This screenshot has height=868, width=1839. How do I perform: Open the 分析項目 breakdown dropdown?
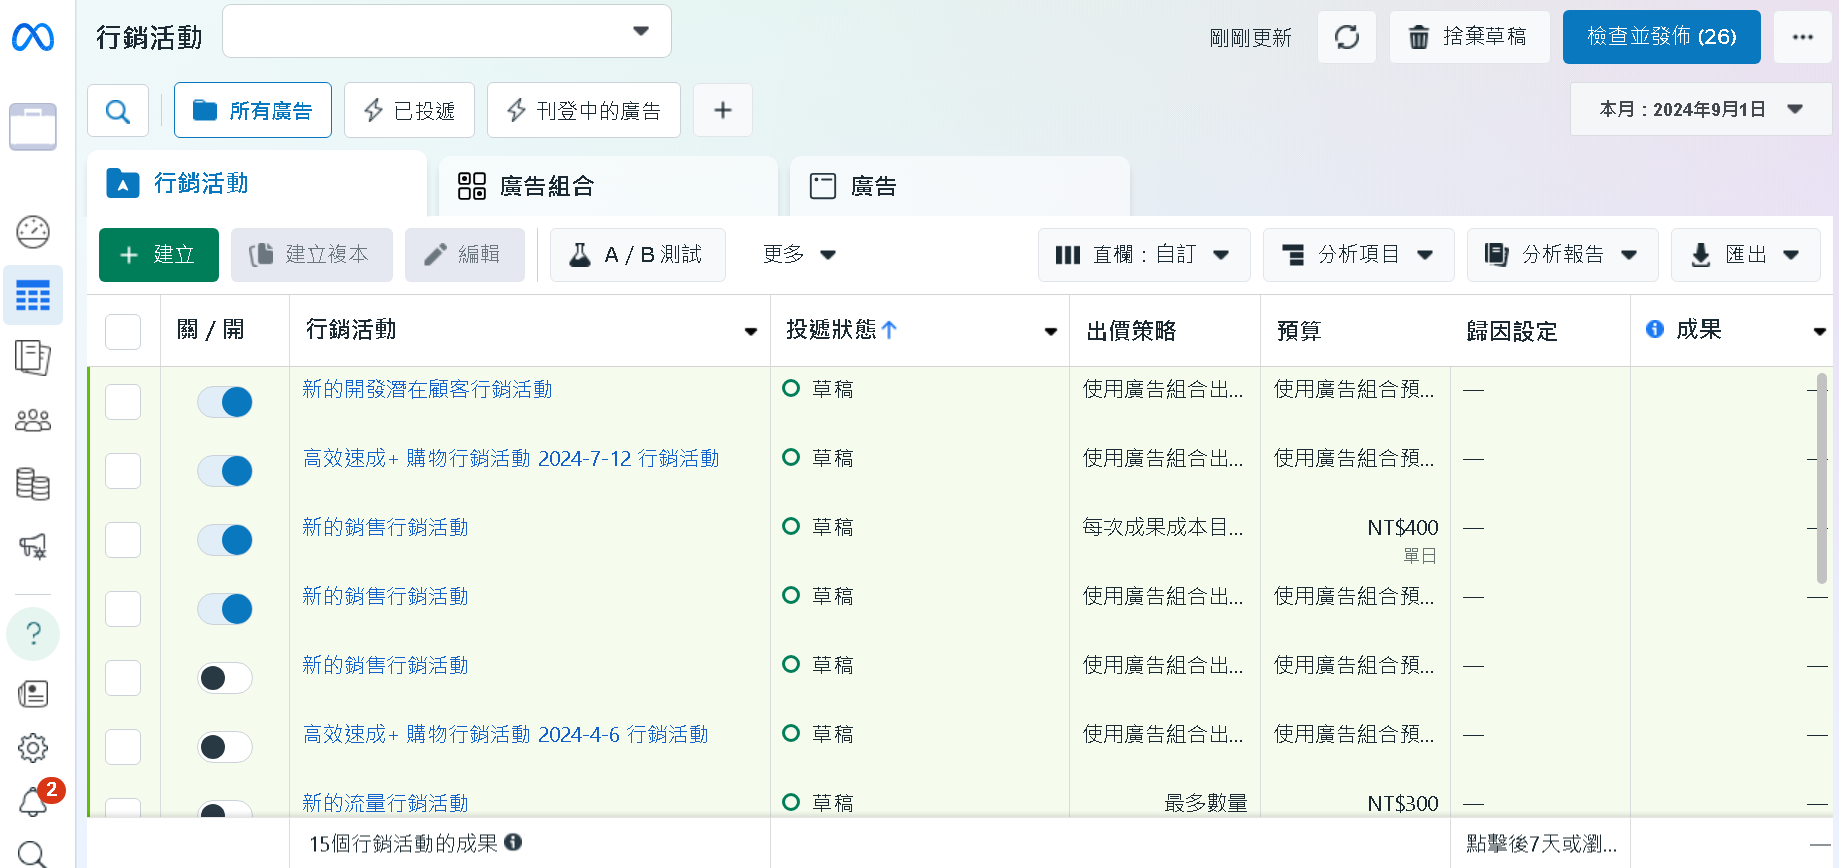coord(1358,255)
